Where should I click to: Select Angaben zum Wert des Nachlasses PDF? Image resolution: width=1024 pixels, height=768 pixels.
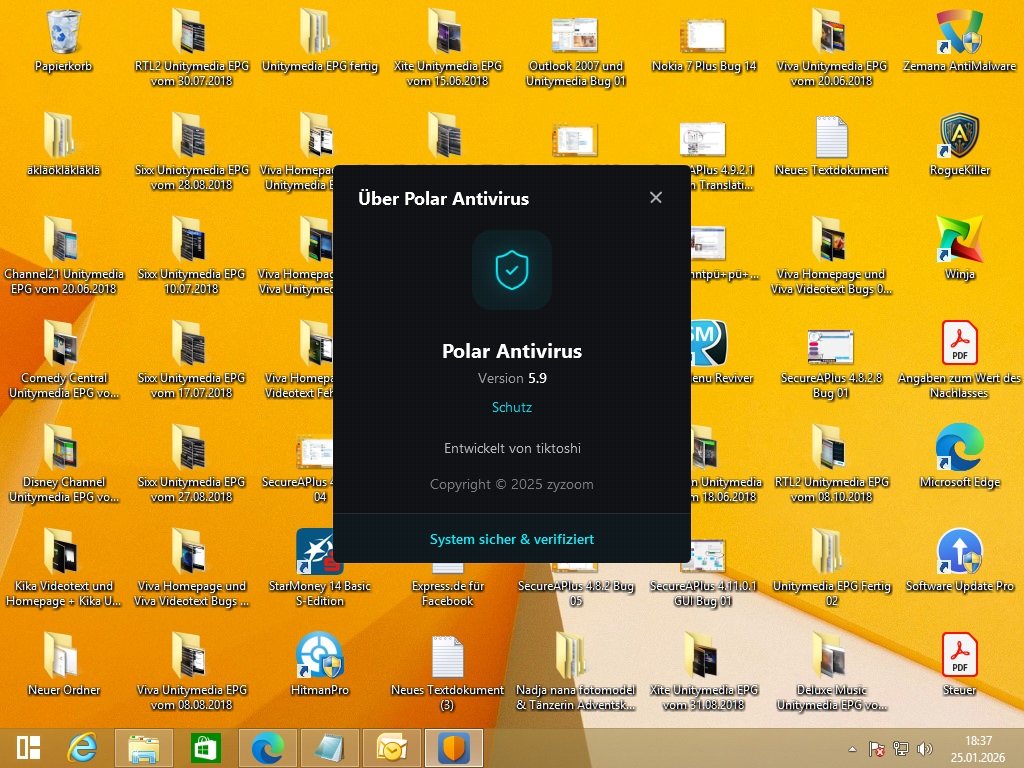tap(959, 359)
